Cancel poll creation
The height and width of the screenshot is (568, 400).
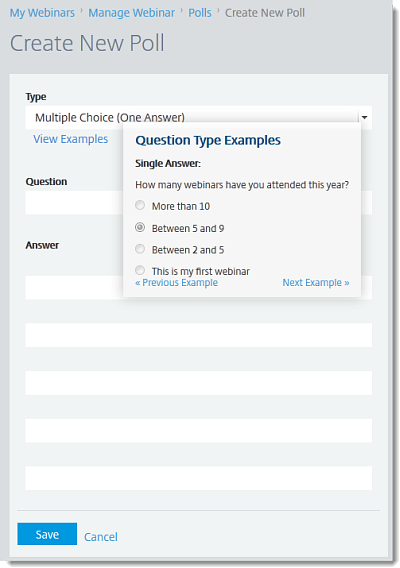coord(101,536)
